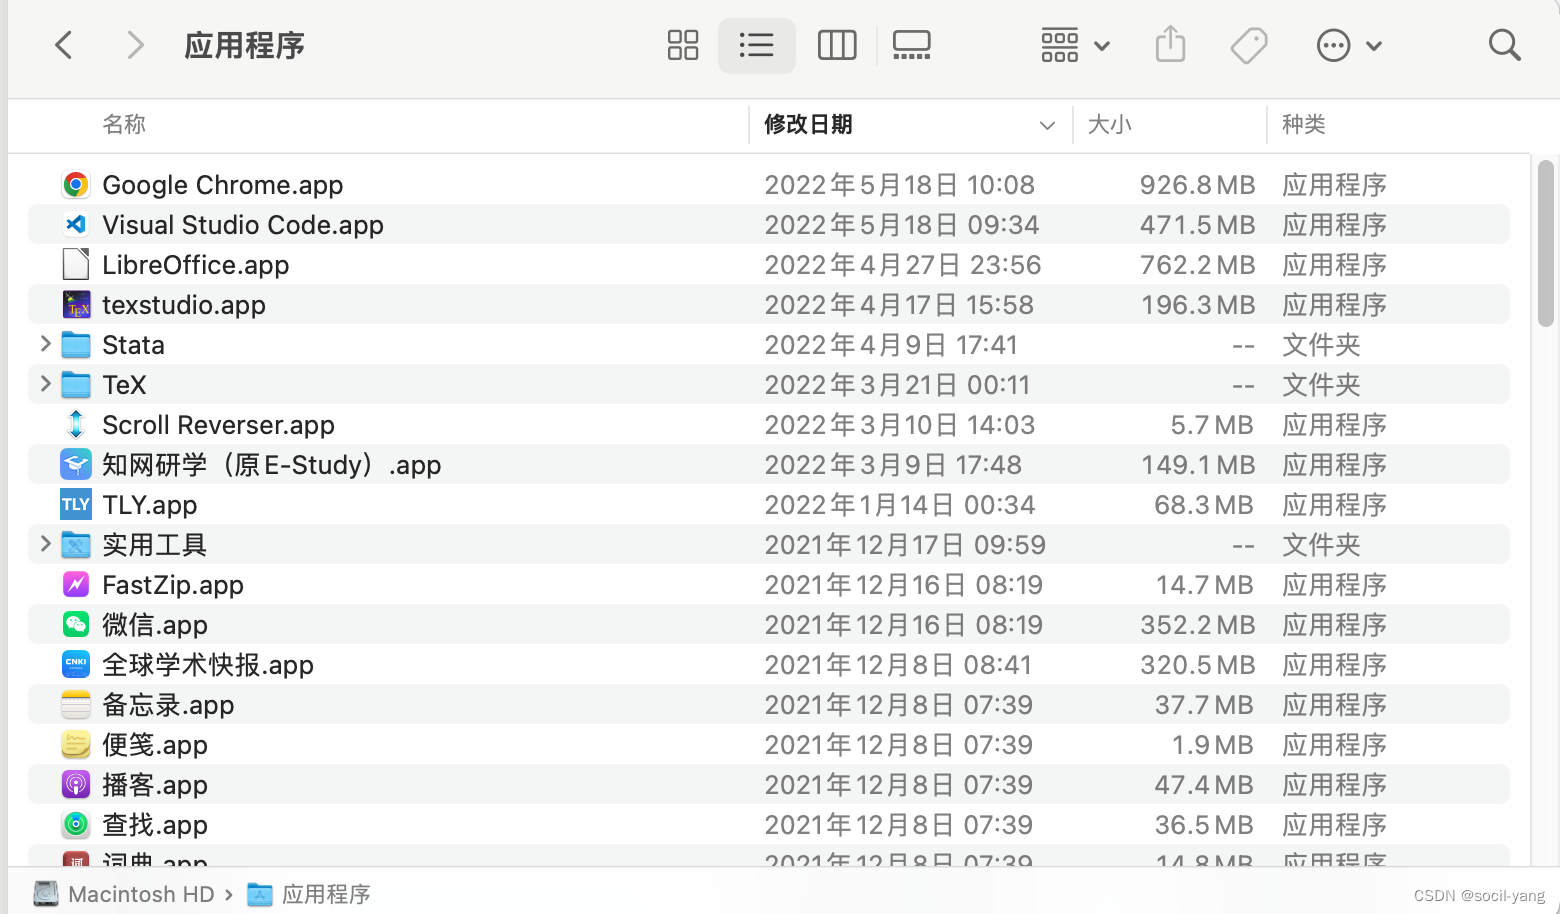
Task: Select the 查找 Find My icon
Action: [x=76, y=825]
